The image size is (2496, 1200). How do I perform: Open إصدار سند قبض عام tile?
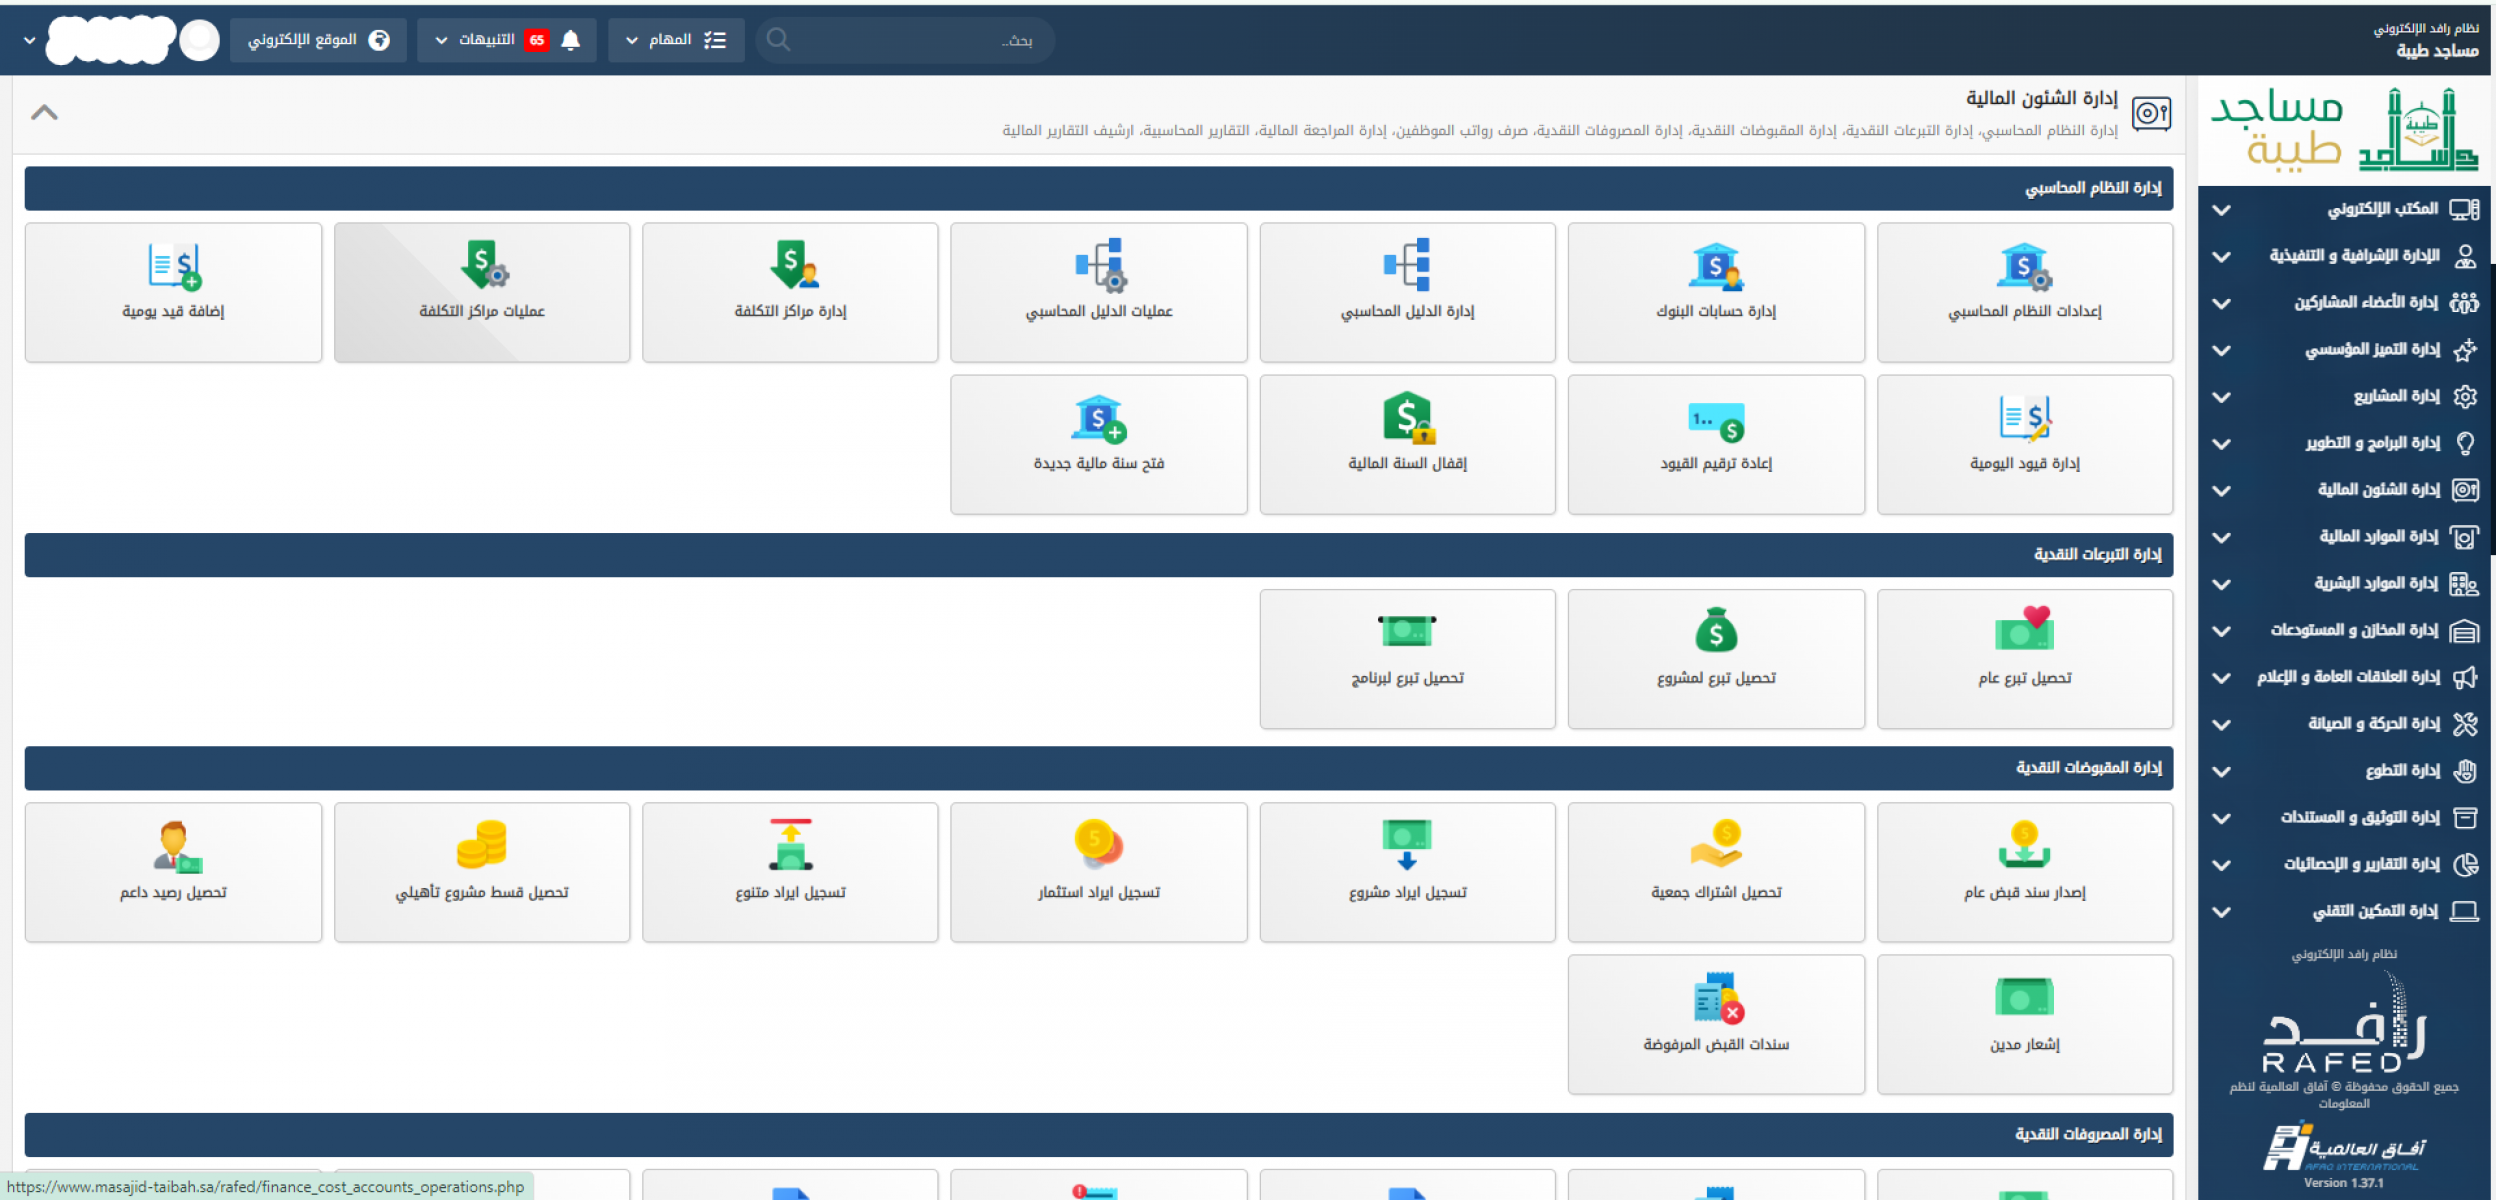click(2025, 872)
